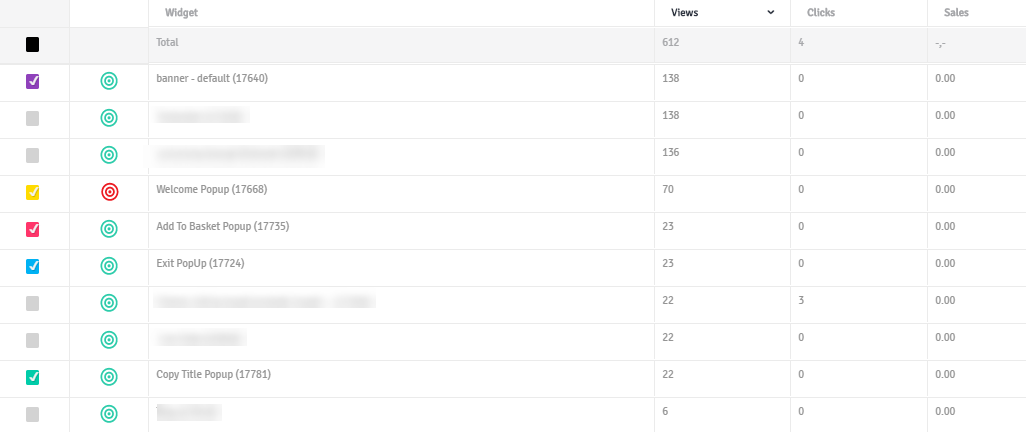Uncheck the blue Exit PopUp checkbox
The image size is (1026, 432).
click(x=32, y=266)
